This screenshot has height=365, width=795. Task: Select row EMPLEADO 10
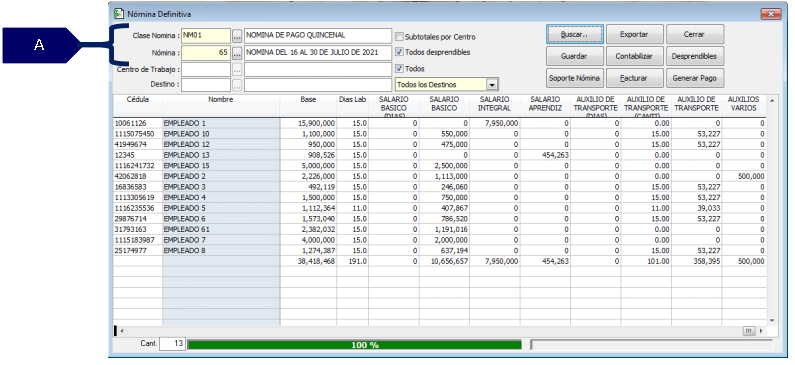(x=439, y=134)
